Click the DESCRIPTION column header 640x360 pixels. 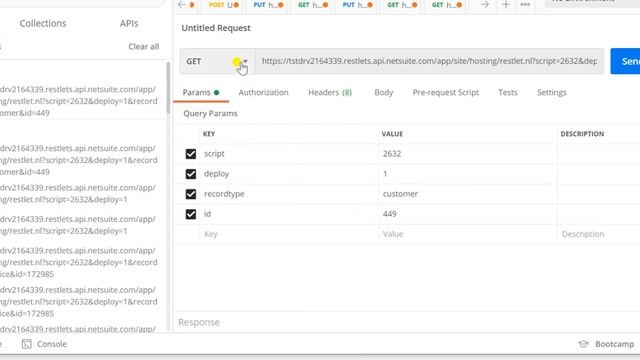click(582, 134)
